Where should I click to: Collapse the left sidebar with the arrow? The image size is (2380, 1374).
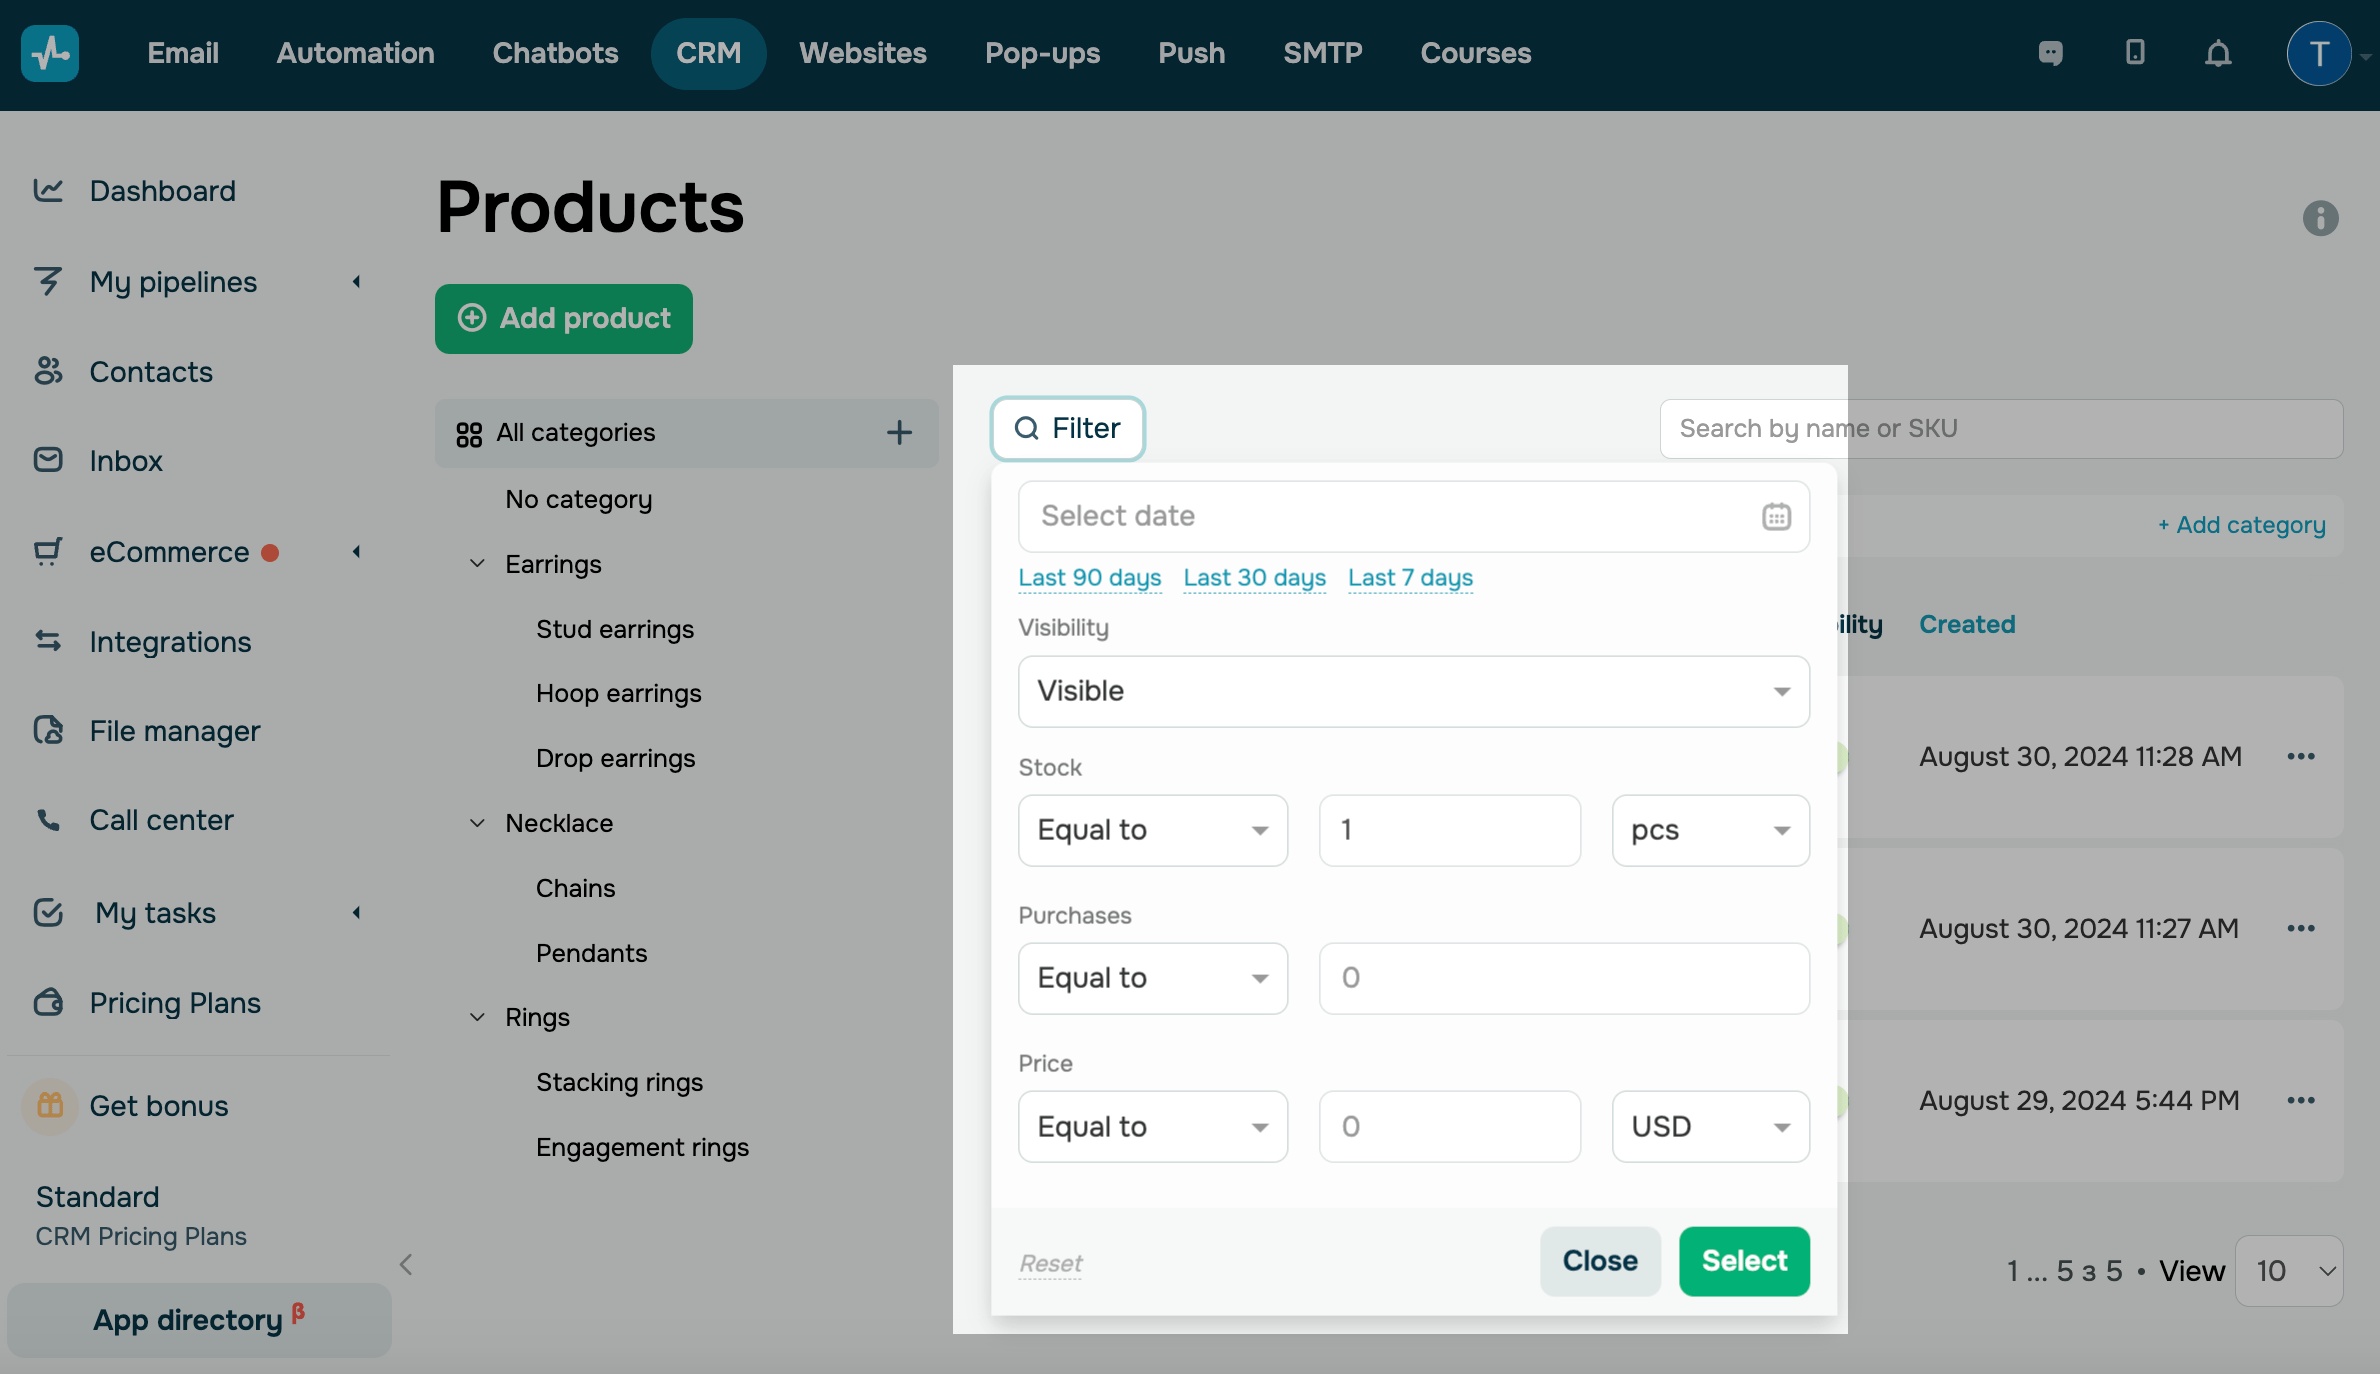[x=406, y=1264]
